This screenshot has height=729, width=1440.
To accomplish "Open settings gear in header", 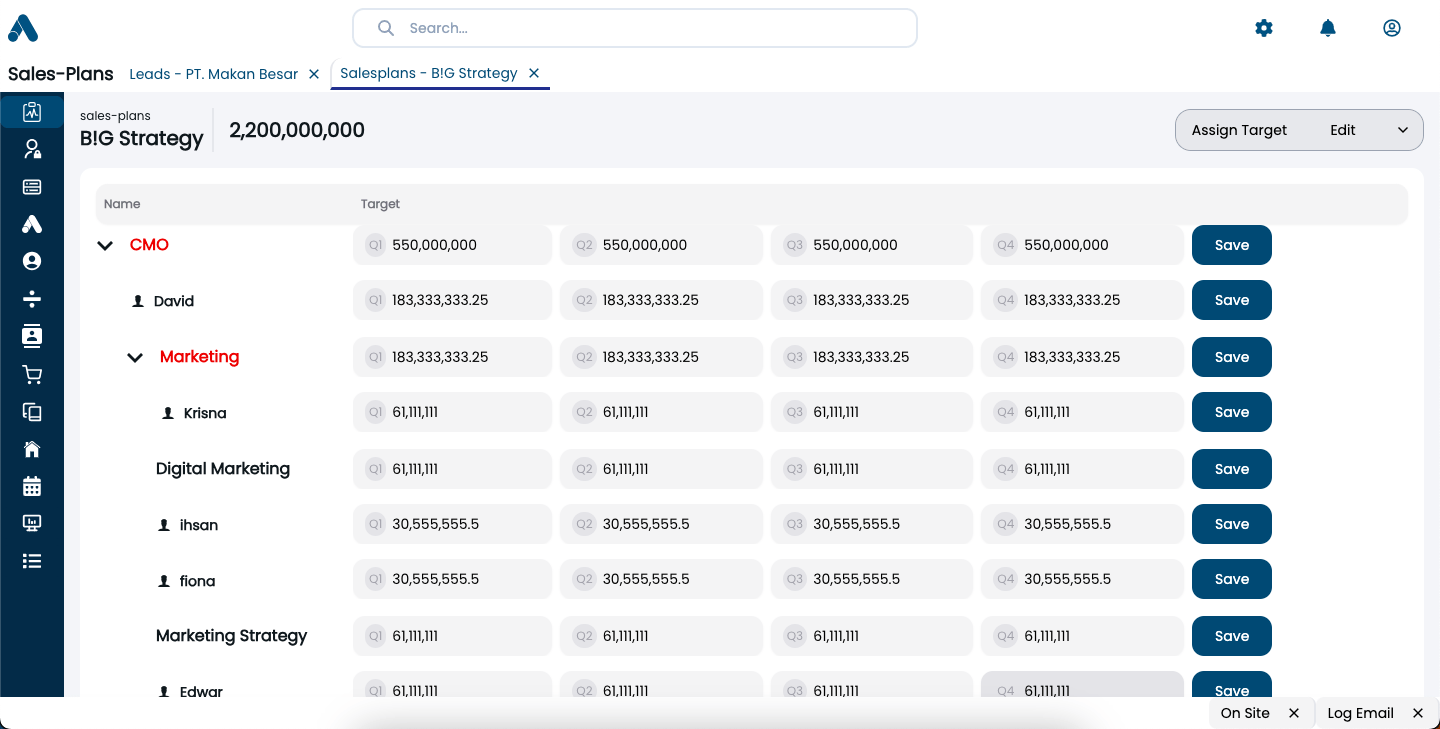I will [1264, 28].
